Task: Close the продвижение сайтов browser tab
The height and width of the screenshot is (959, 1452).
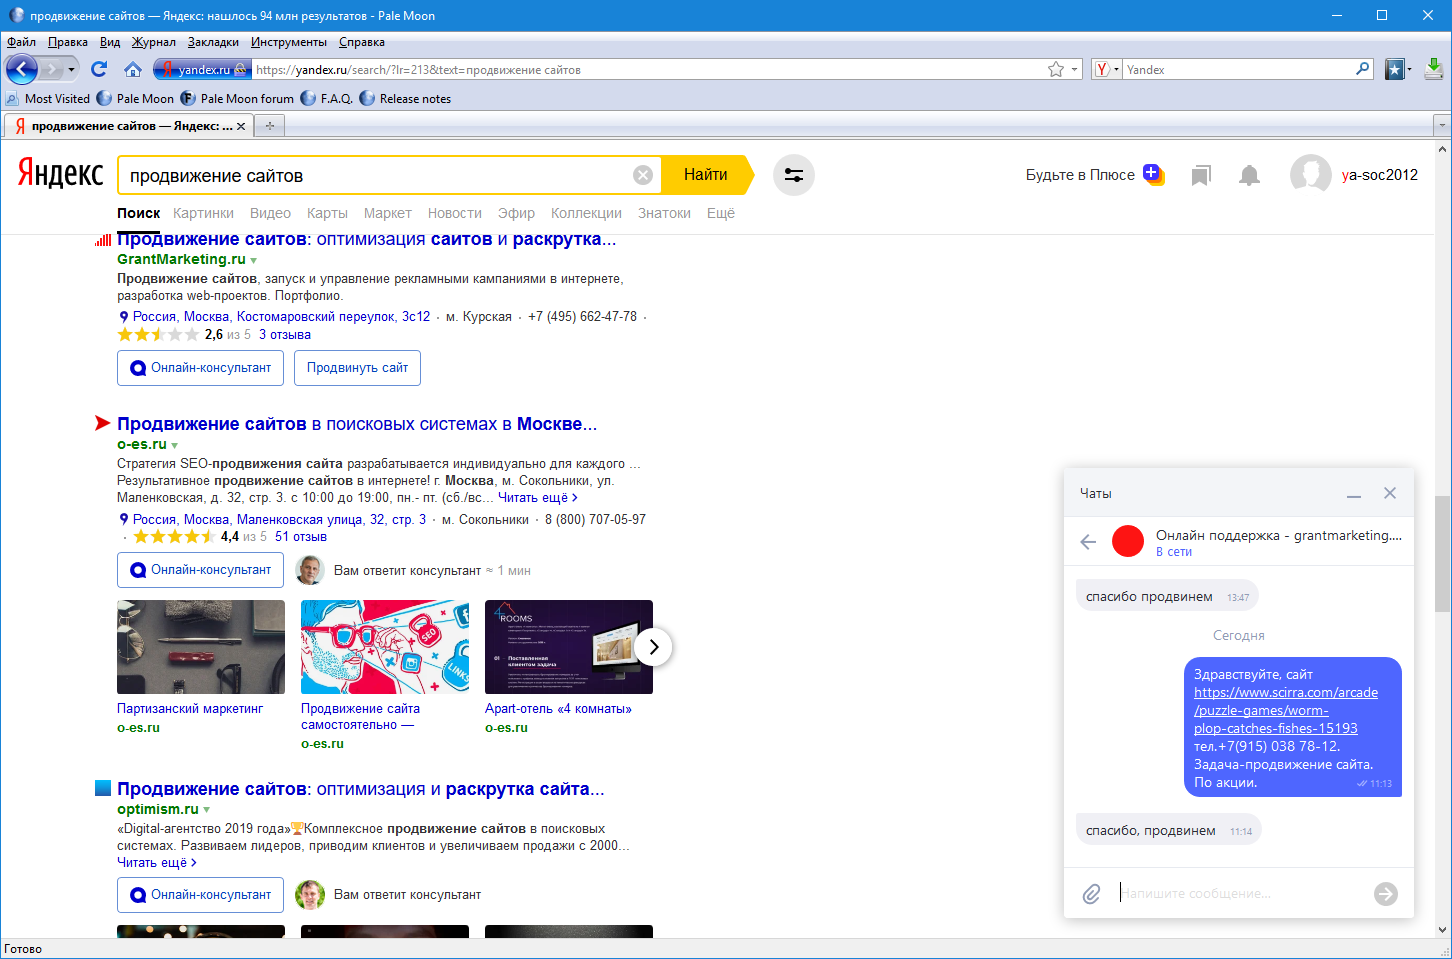Action: point(240,126)
